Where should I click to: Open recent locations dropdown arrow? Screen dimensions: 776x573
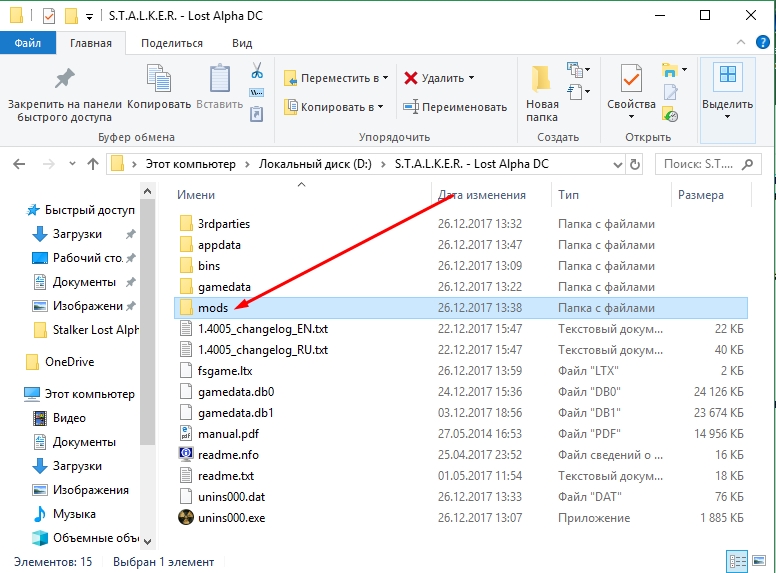pos(72,164)
